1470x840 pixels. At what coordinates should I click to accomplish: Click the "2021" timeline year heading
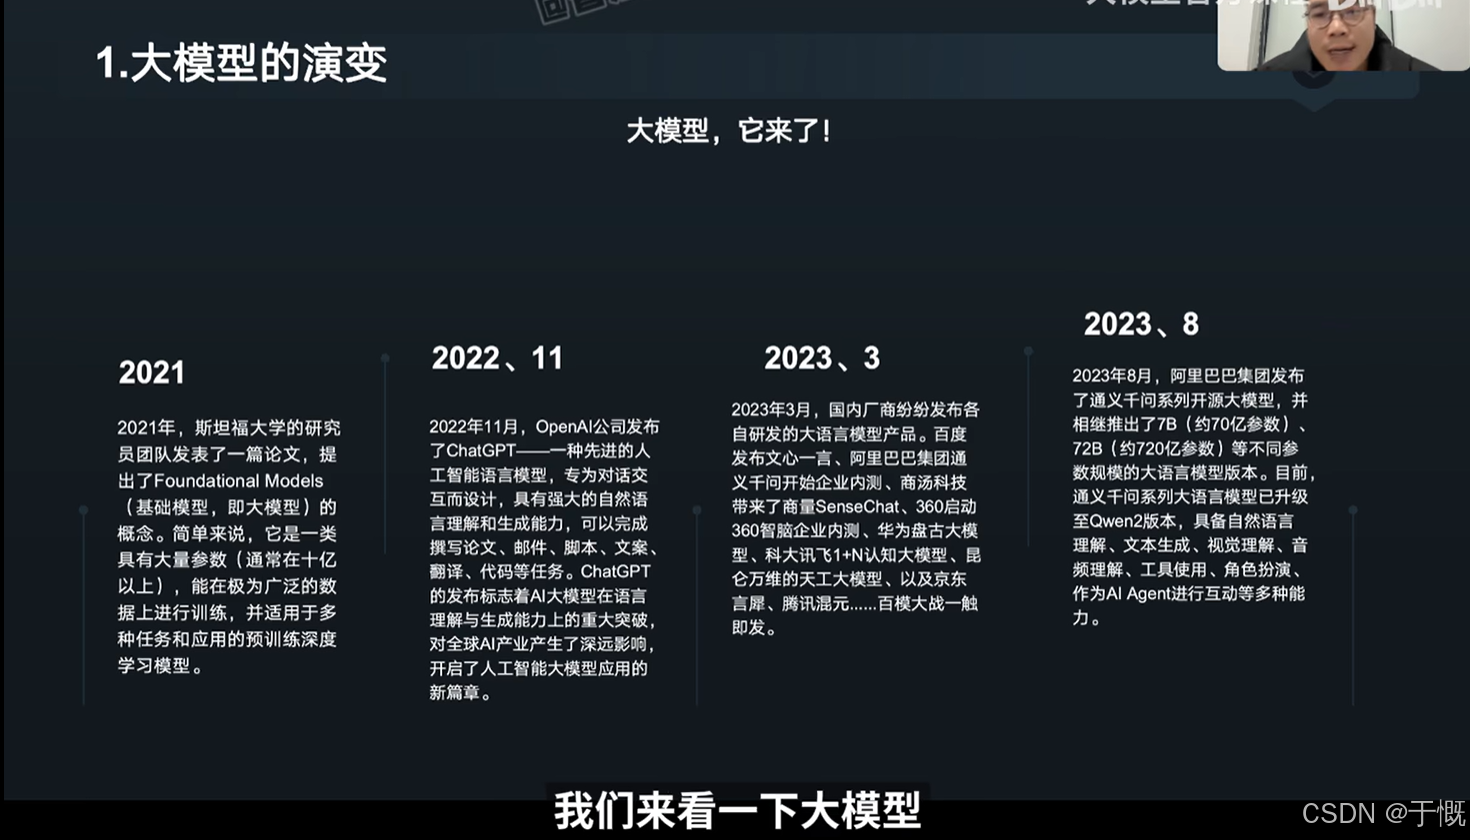coord(152,373)
